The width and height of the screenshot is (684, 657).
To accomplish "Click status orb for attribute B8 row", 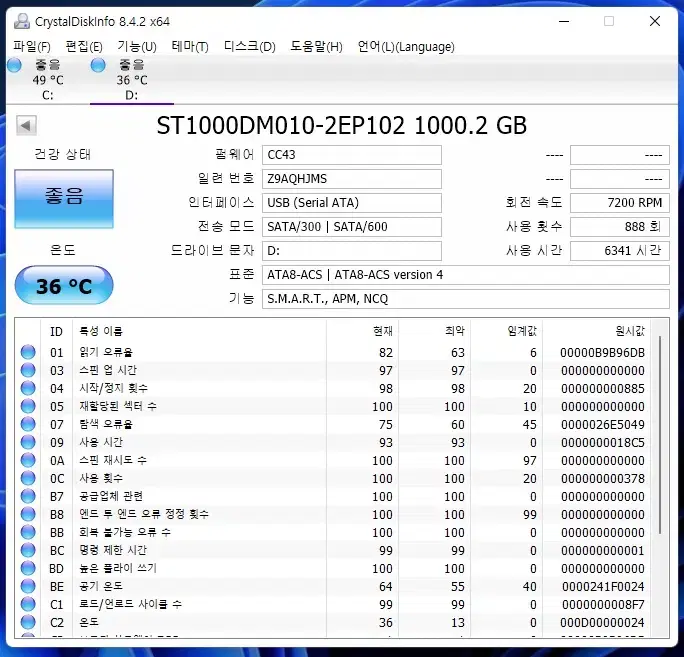I will [28, 514].
